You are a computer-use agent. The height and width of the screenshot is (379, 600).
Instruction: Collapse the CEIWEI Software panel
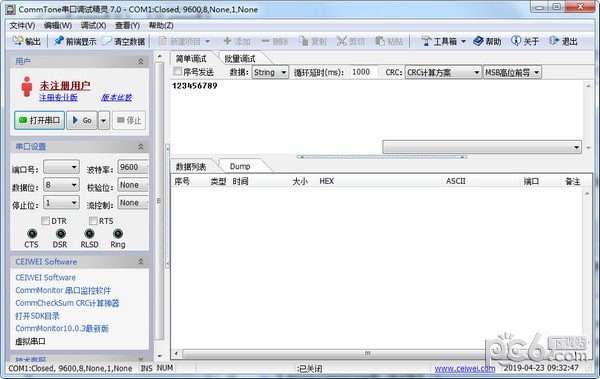tap(141, 261)
